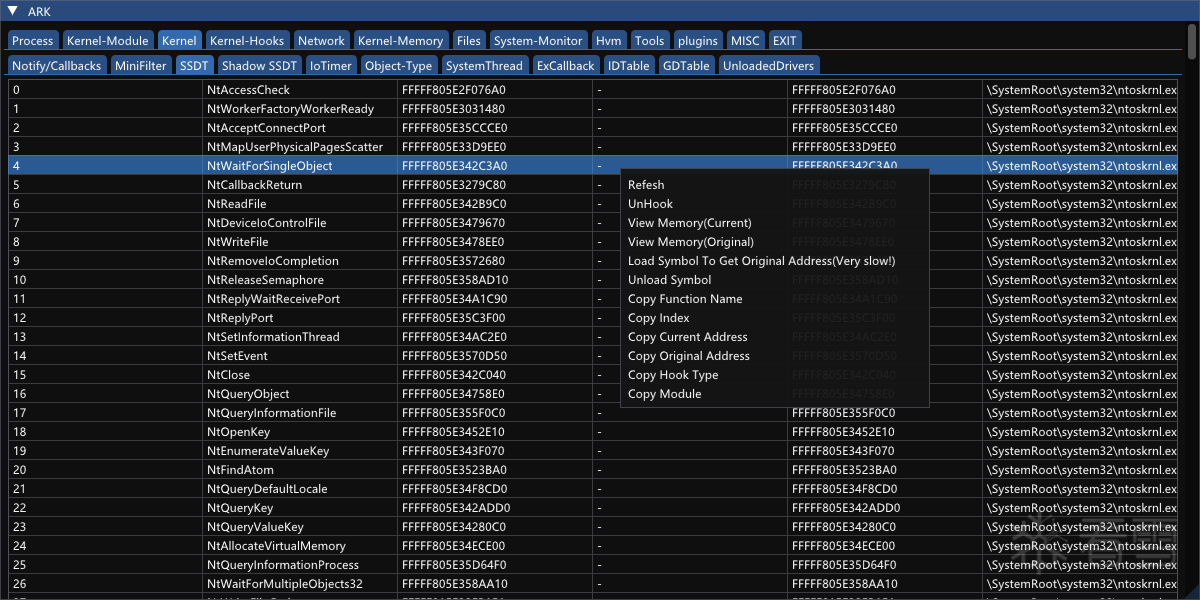Viewport: 1200px width, 600px height.
Task: Collapse the ARK window triangle
Action: click(12, 12)
